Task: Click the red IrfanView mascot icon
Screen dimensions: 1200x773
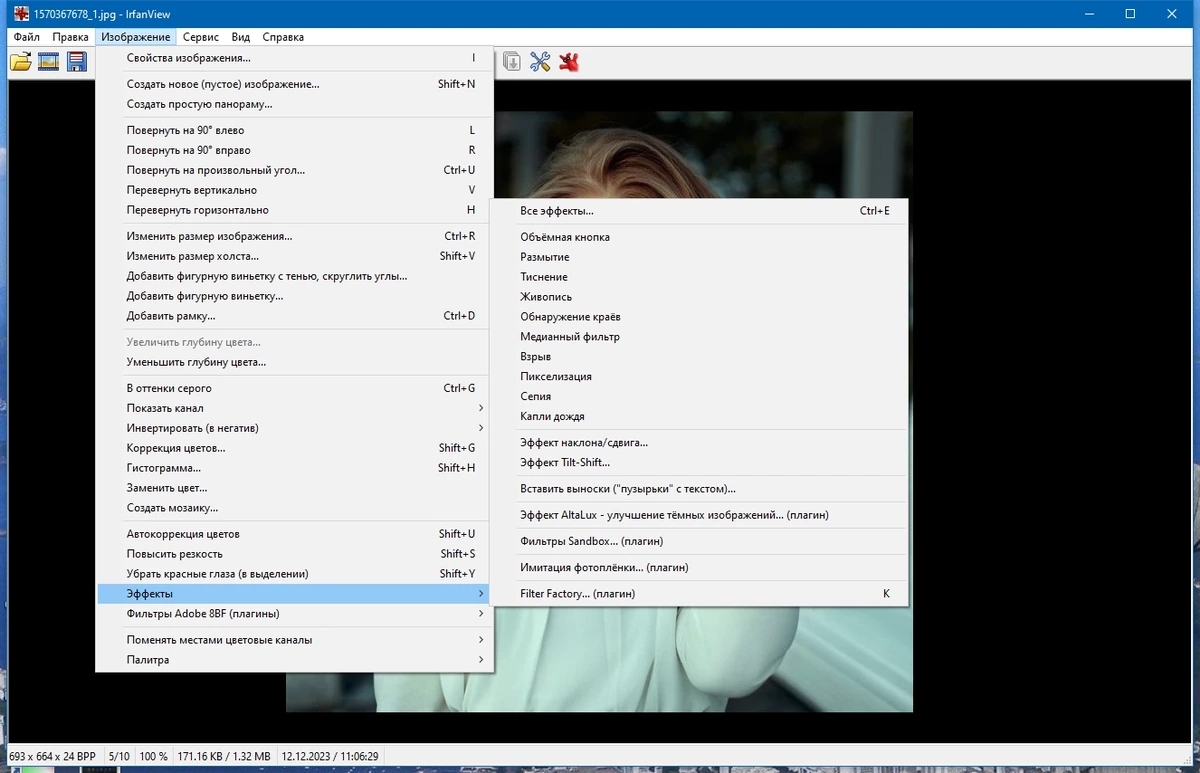Action: pyautogui.click(x=570, y=62)
